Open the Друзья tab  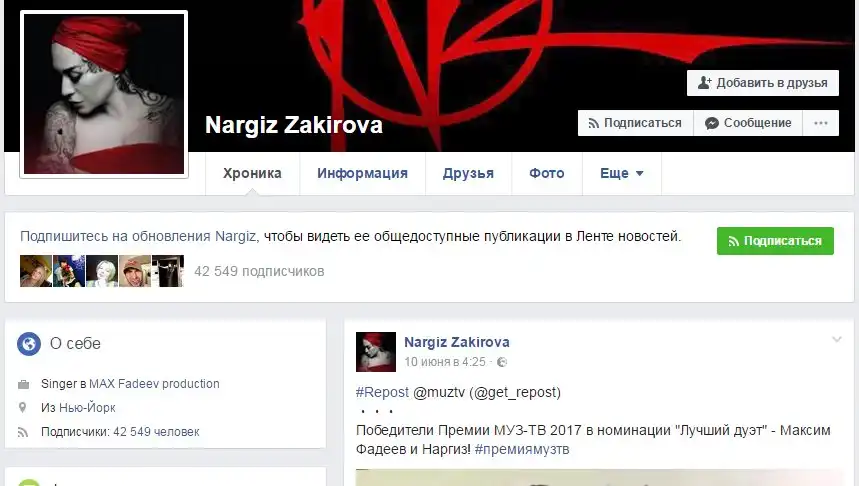pos(468,174)
